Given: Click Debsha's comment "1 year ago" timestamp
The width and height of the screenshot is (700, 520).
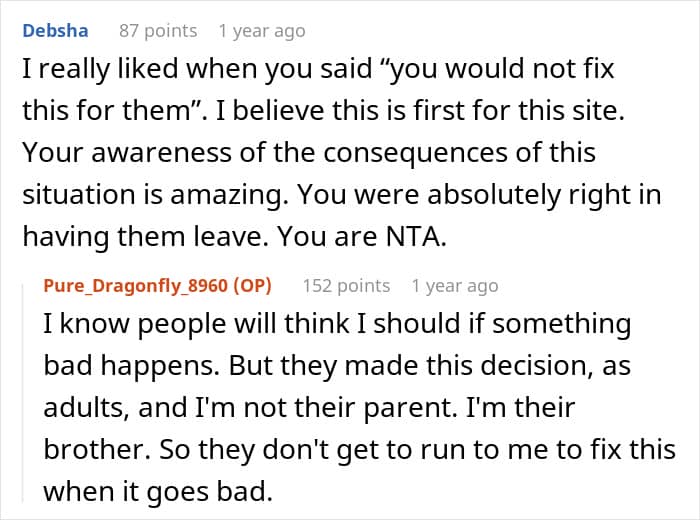Looking at the screenshot, I should tap(261, 31).
